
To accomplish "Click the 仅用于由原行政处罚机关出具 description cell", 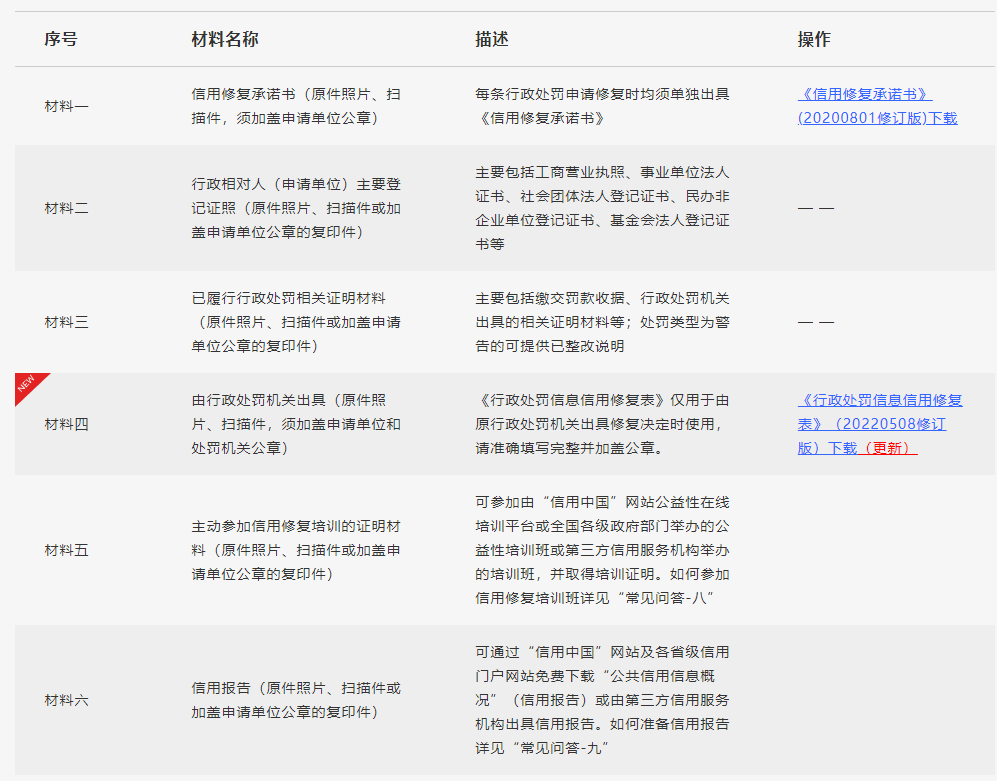I will tap(602, 424).
